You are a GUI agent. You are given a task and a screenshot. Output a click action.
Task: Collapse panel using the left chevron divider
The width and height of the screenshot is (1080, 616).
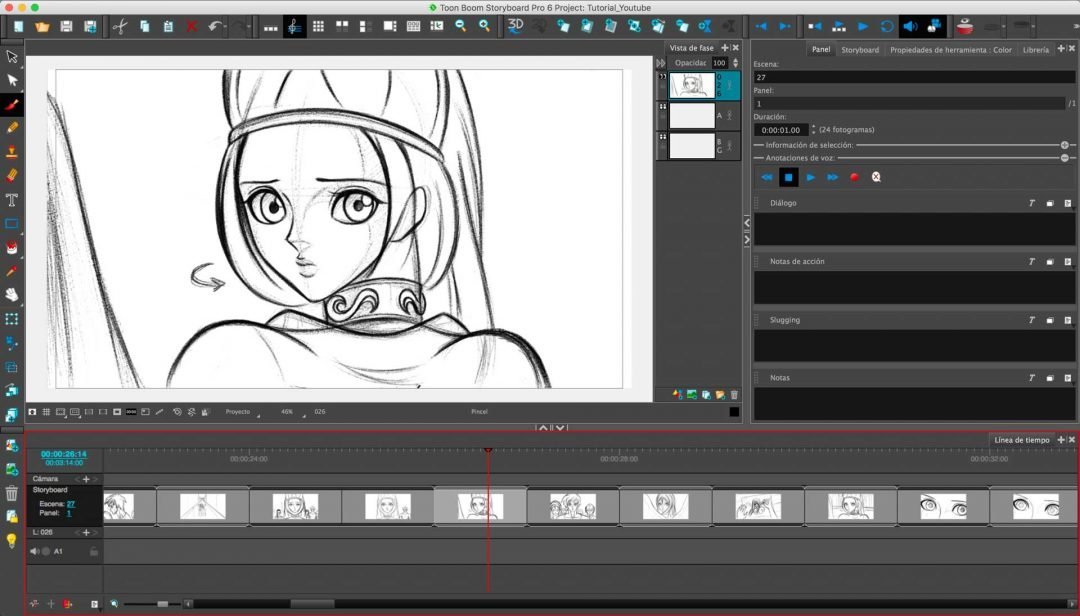click(747, 223)
